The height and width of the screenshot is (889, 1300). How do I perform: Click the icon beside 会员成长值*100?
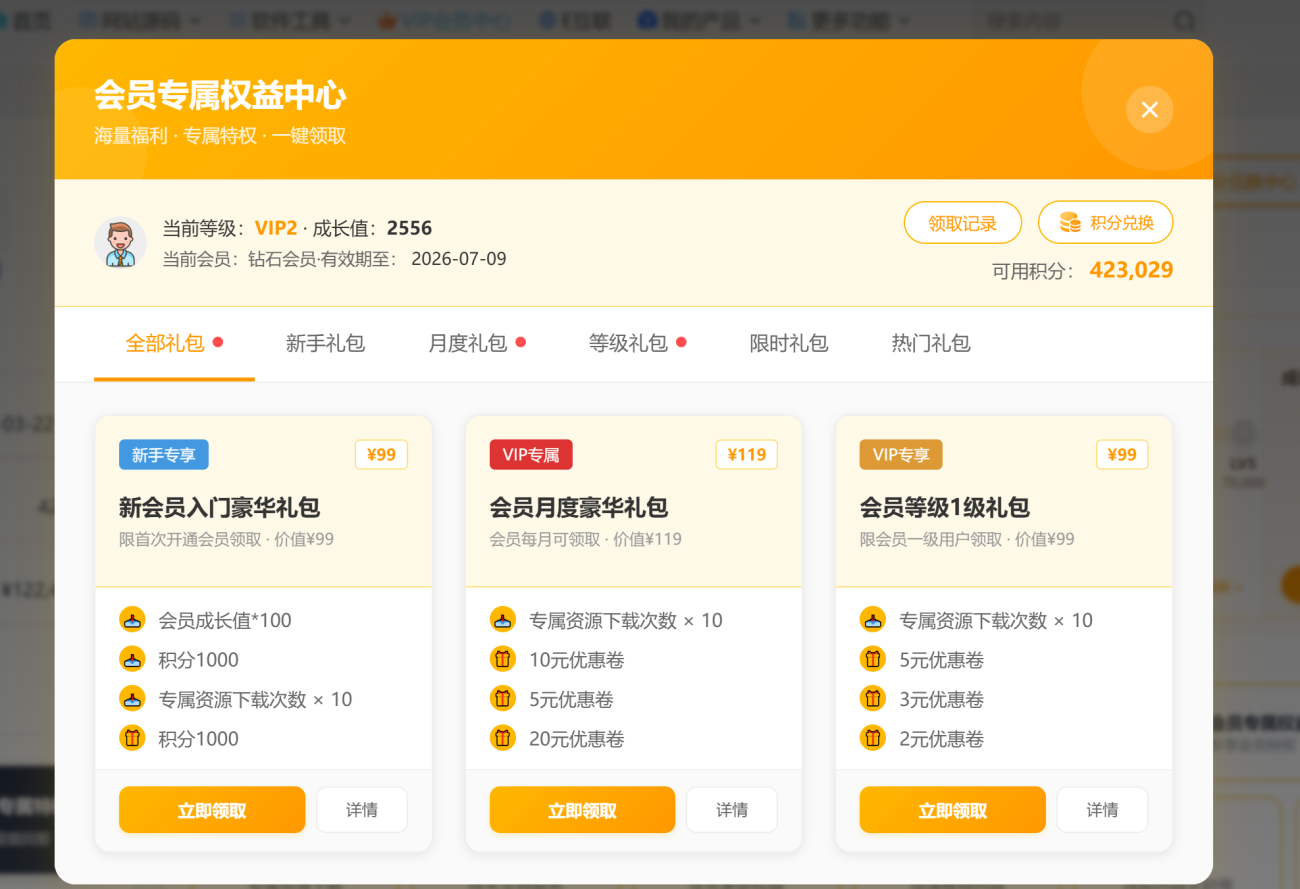tap(132, 620)
